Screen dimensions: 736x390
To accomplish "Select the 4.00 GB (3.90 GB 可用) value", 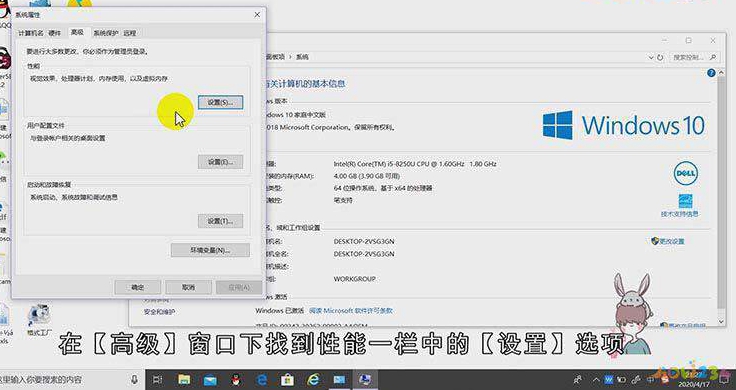I will click(367, 176).
